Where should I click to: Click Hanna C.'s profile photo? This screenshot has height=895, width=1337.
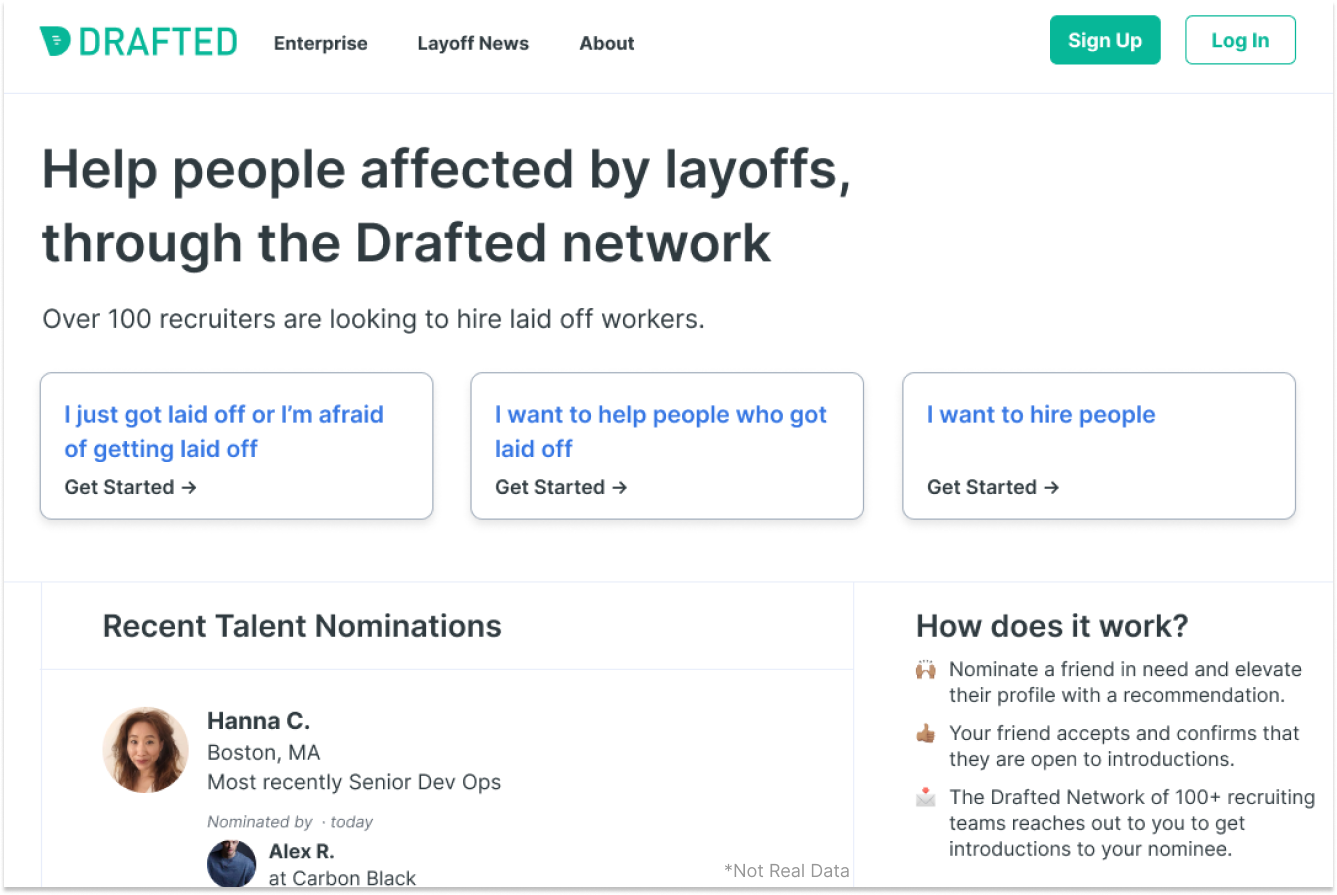146,750
